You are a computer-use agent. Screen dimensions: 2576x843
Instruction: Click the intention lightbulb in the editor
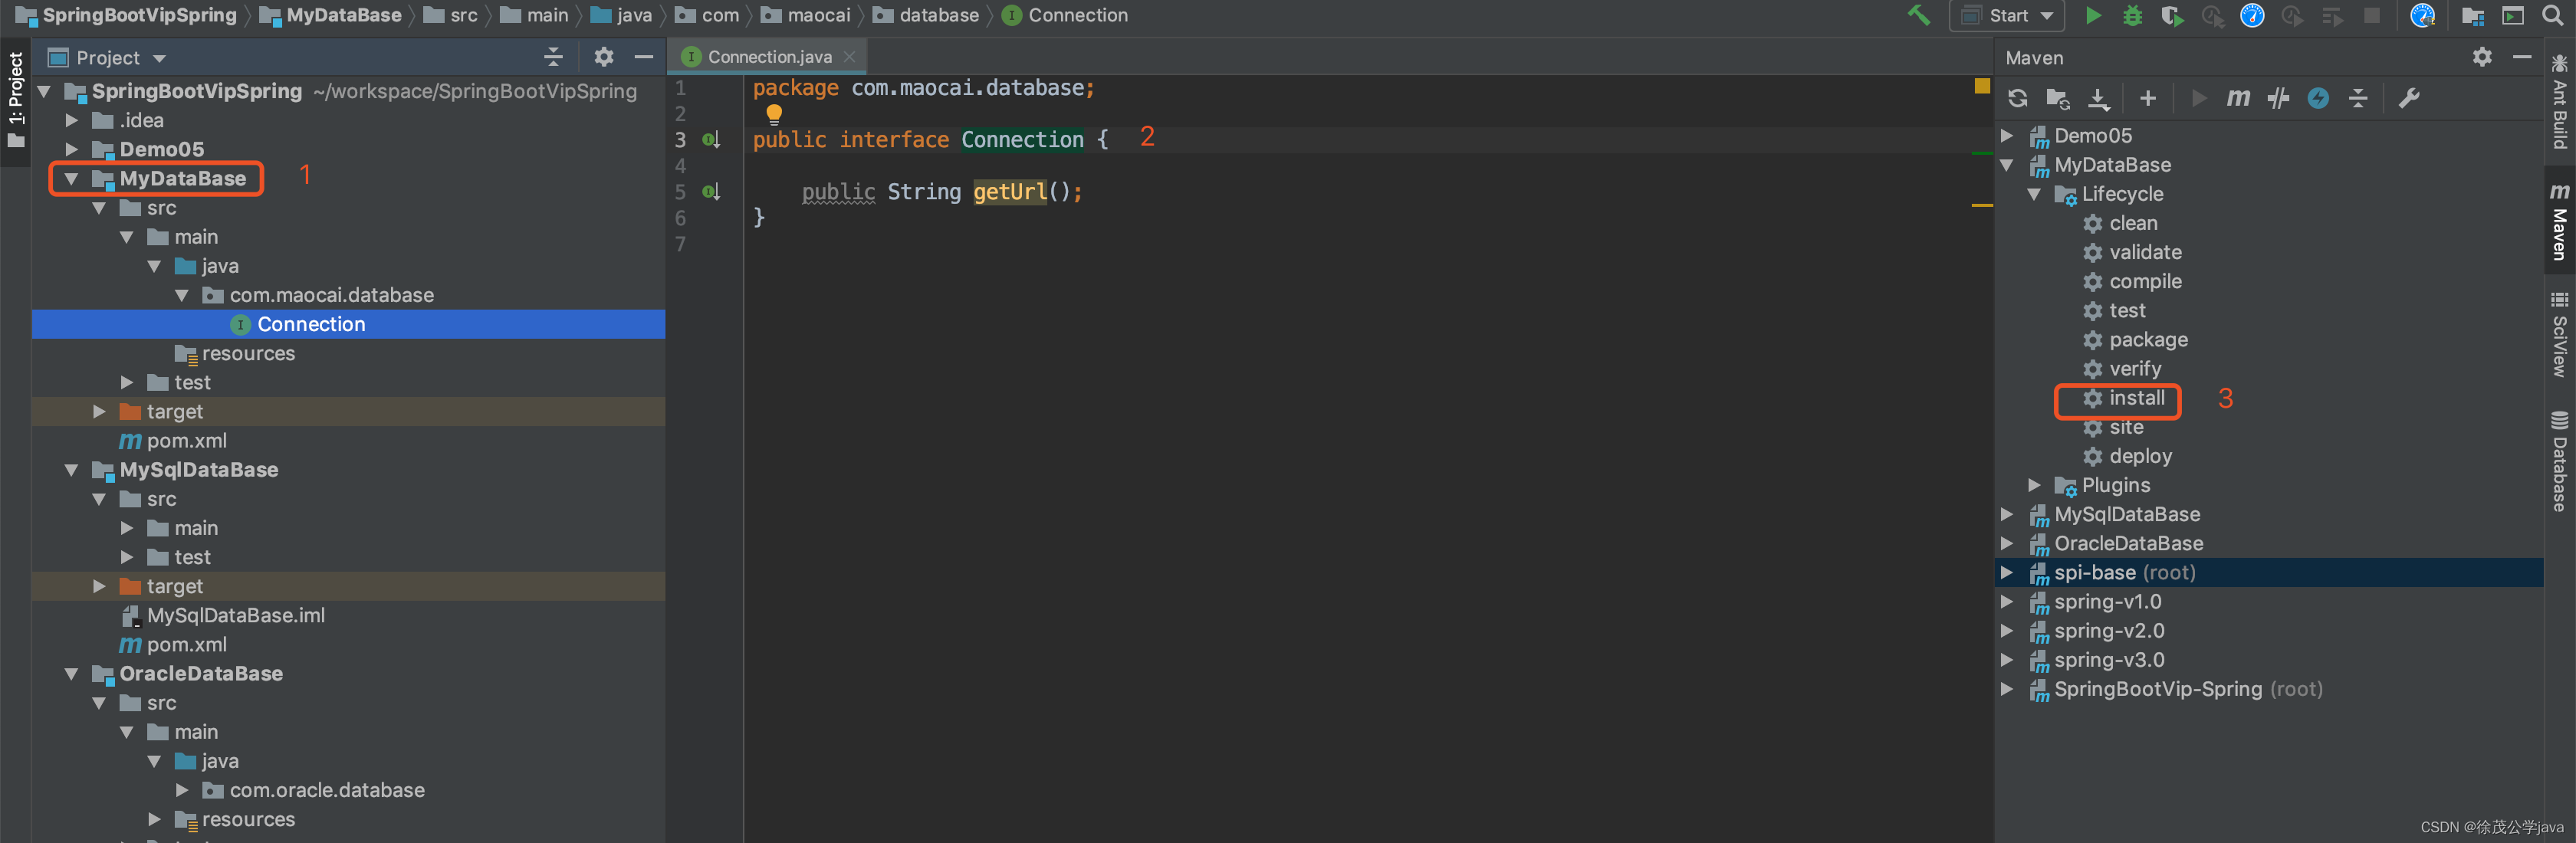pyautogui.click(x=773, y=113)
